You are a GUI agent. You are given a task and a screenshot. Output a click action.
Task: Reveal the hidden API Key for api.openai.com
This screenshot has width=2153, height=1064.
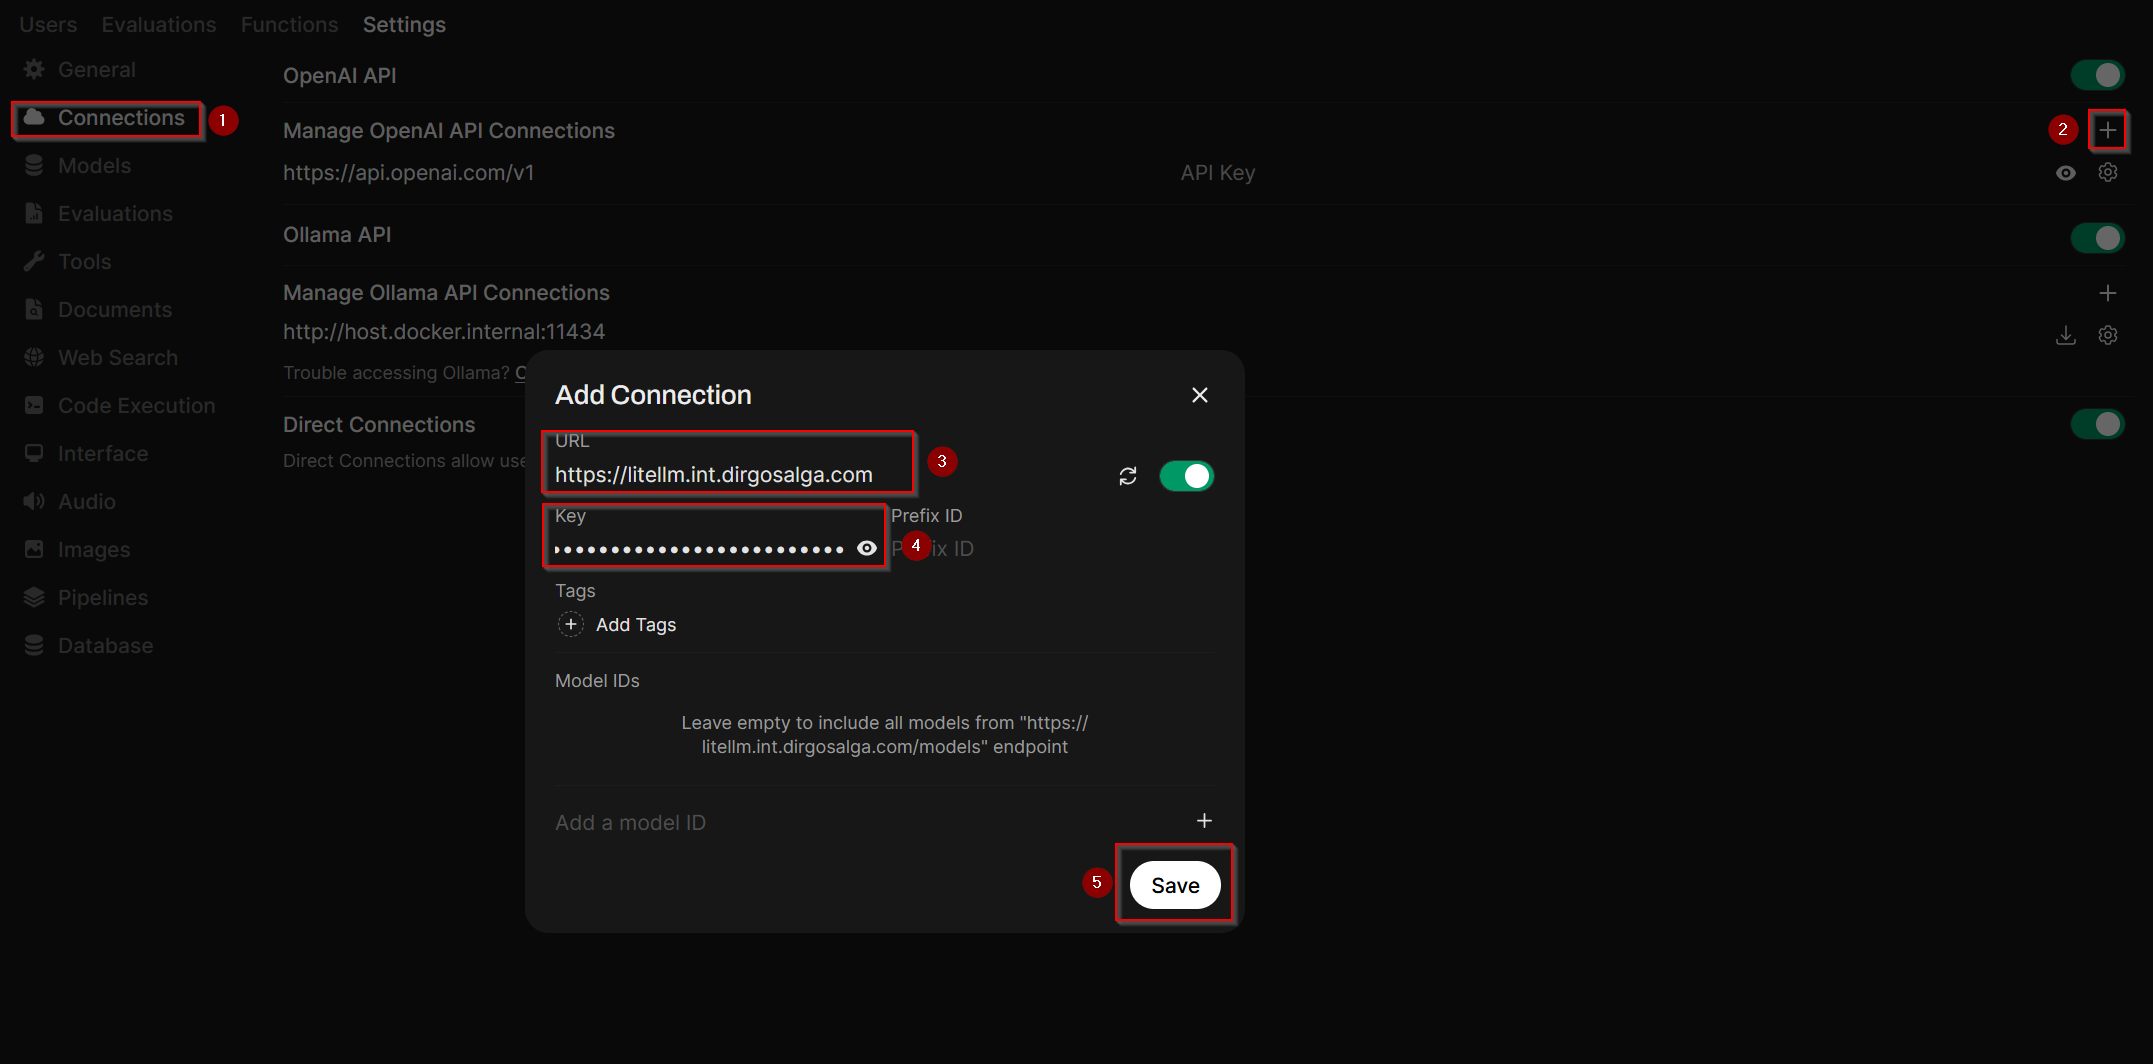[x=2066, y=172]
